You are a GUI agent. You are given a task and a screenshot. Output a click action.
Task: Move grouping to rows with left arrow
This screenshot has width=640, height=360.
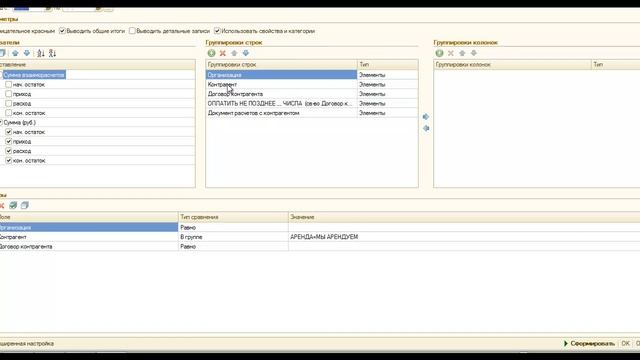pos(426,128)
